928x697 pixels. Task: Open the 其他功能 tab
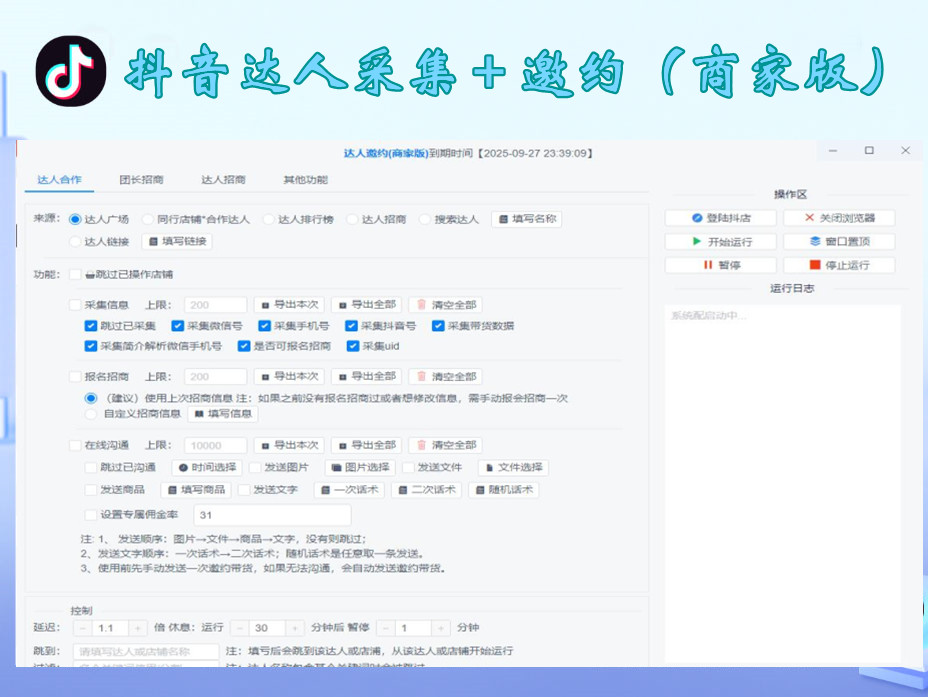tap(305, 179)
